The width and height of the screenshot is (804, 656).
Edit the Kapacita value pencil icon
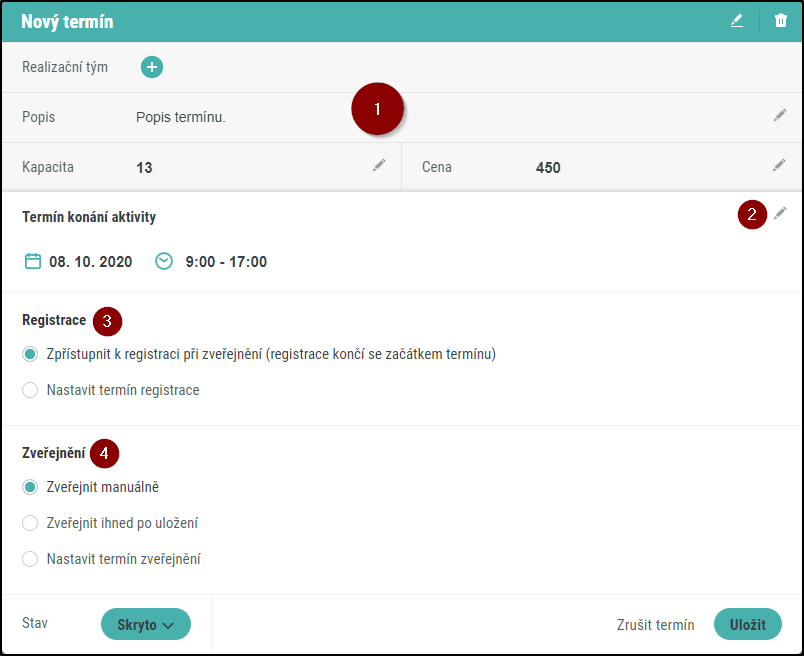click(379, 166)
